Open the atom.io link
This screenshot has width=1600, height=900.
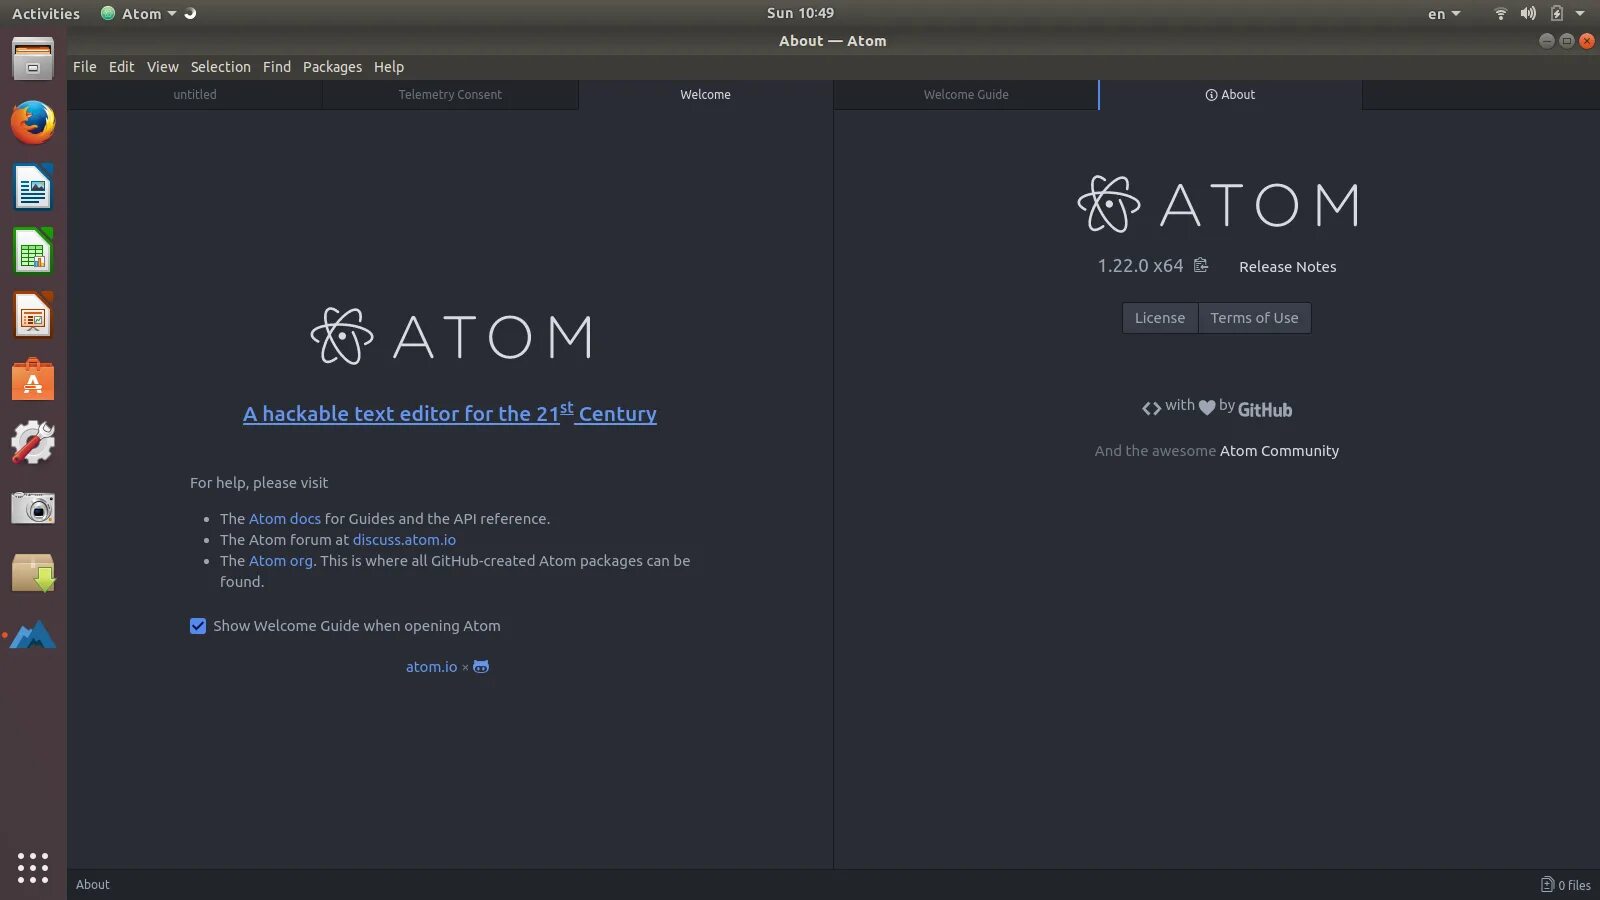pyautogui.click(x=431, y=667)
